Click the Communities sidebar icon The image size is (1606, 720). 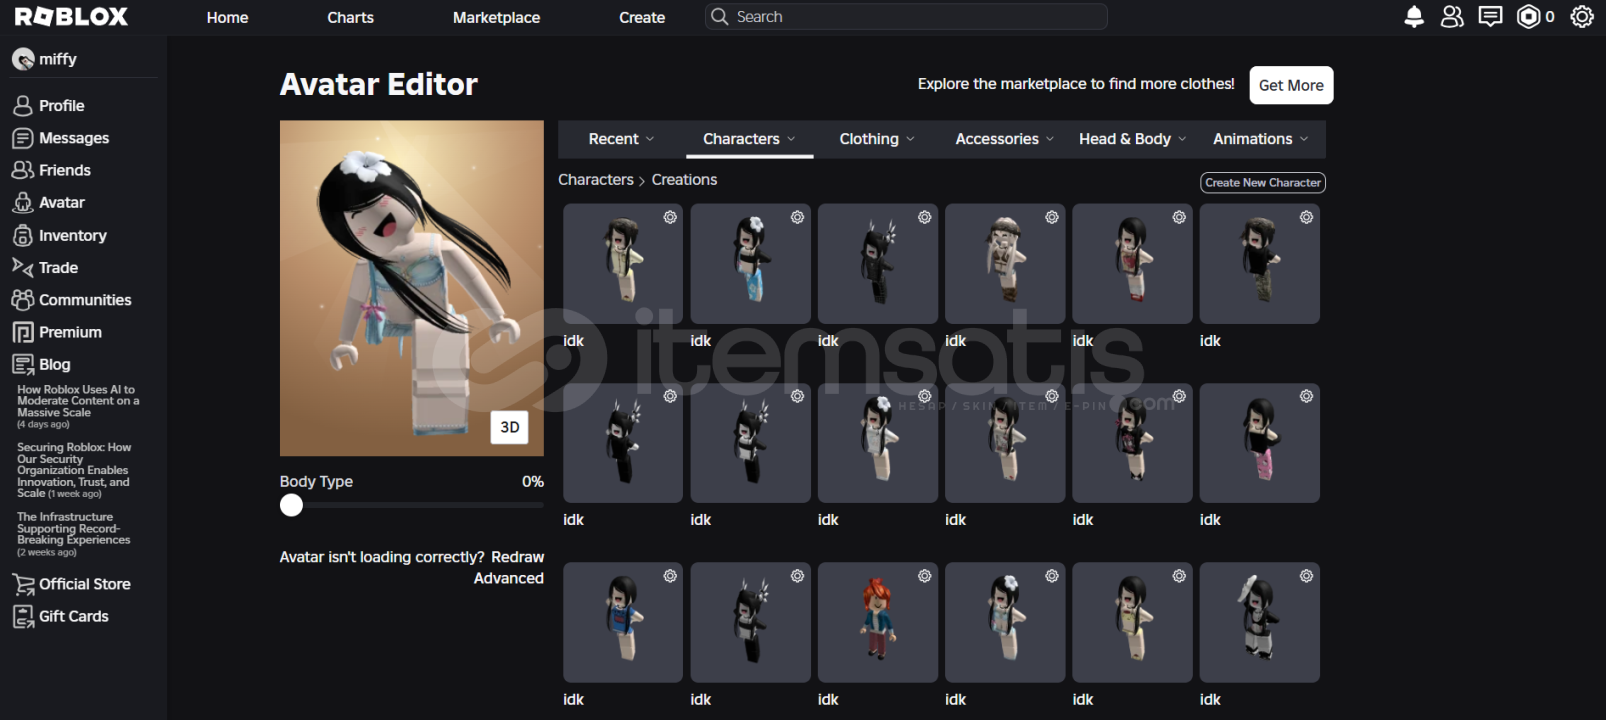23,300
